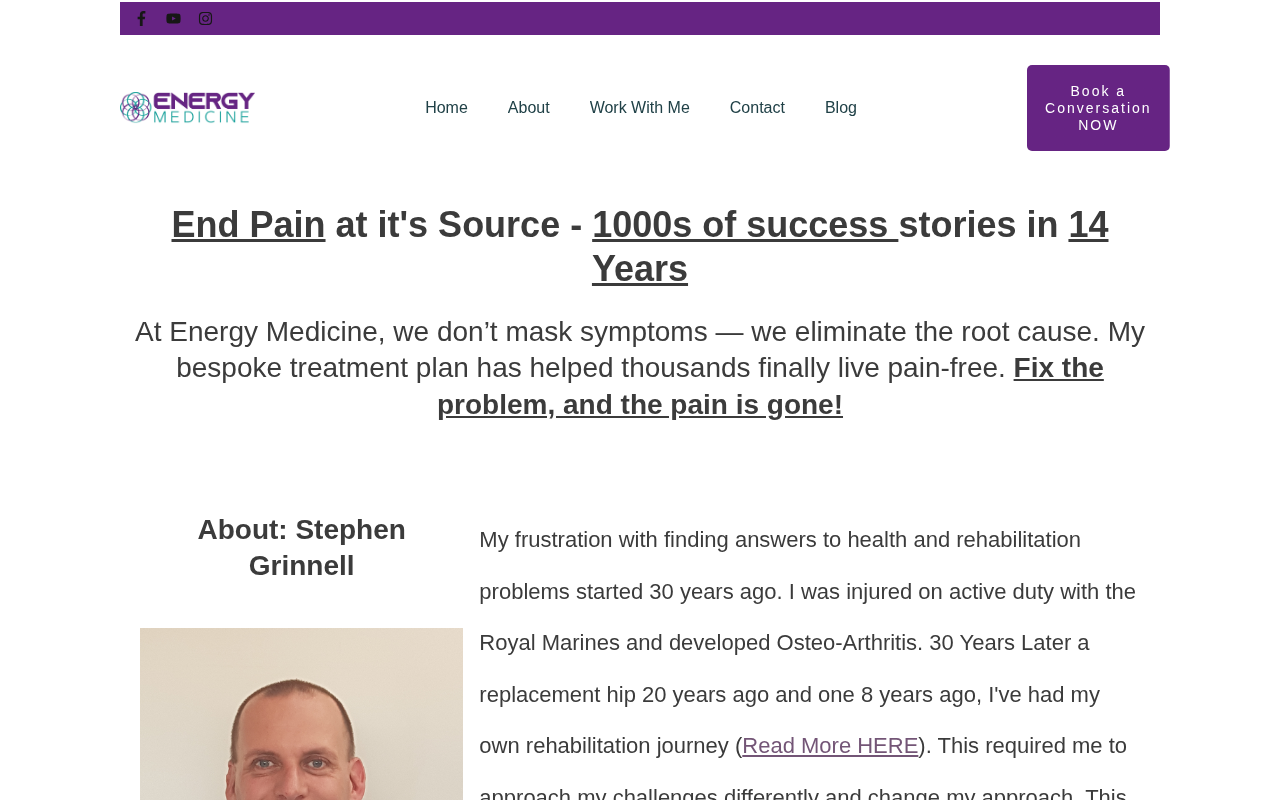Image resolution: width=1280 pixels, height=800 pixels.
Task: Open the YouTube social icon
Action: pos(173,18)
